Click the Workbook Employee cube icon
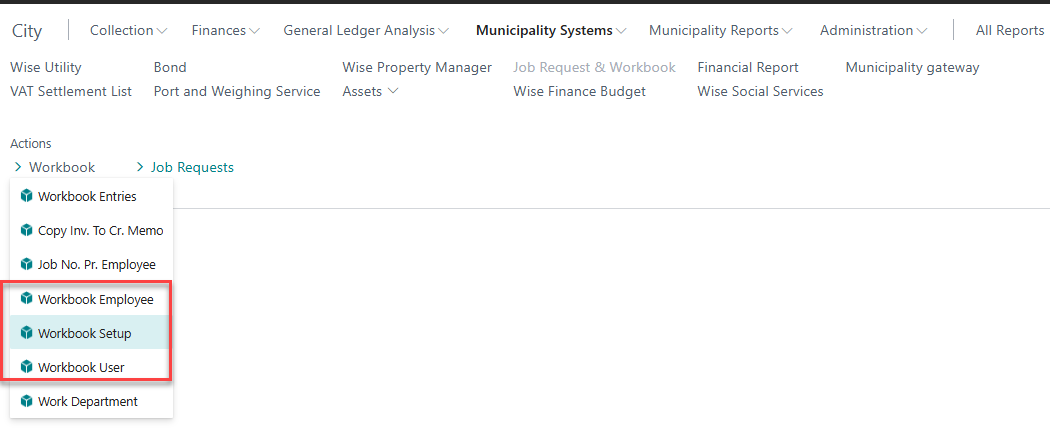Image resolution: width=1050 pixels, height=440 pixels. 27,299
